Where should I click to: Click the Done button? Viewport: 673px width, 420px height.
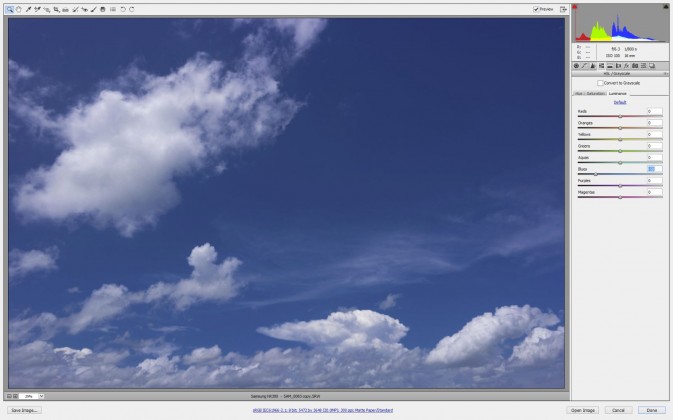click(x=652, y=410)
